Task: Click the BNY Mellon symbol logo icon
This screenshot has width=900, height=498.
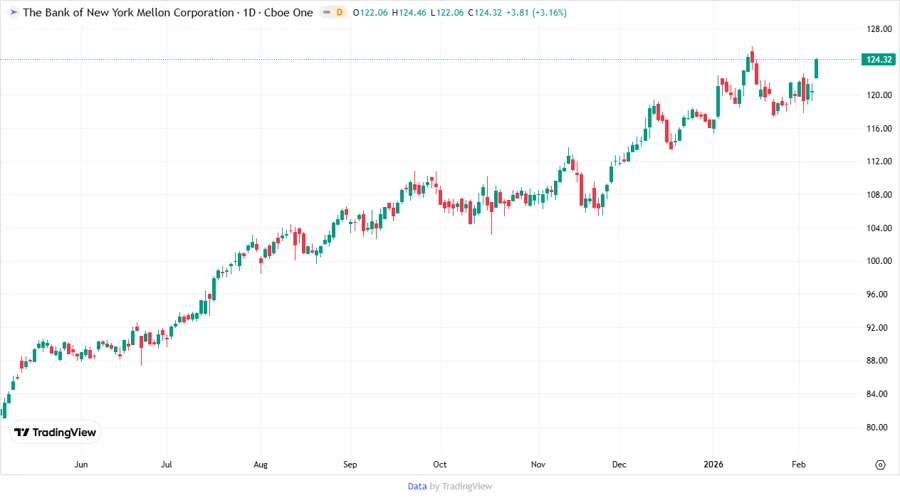Action: pyautogui.click(x=13, y=12)
